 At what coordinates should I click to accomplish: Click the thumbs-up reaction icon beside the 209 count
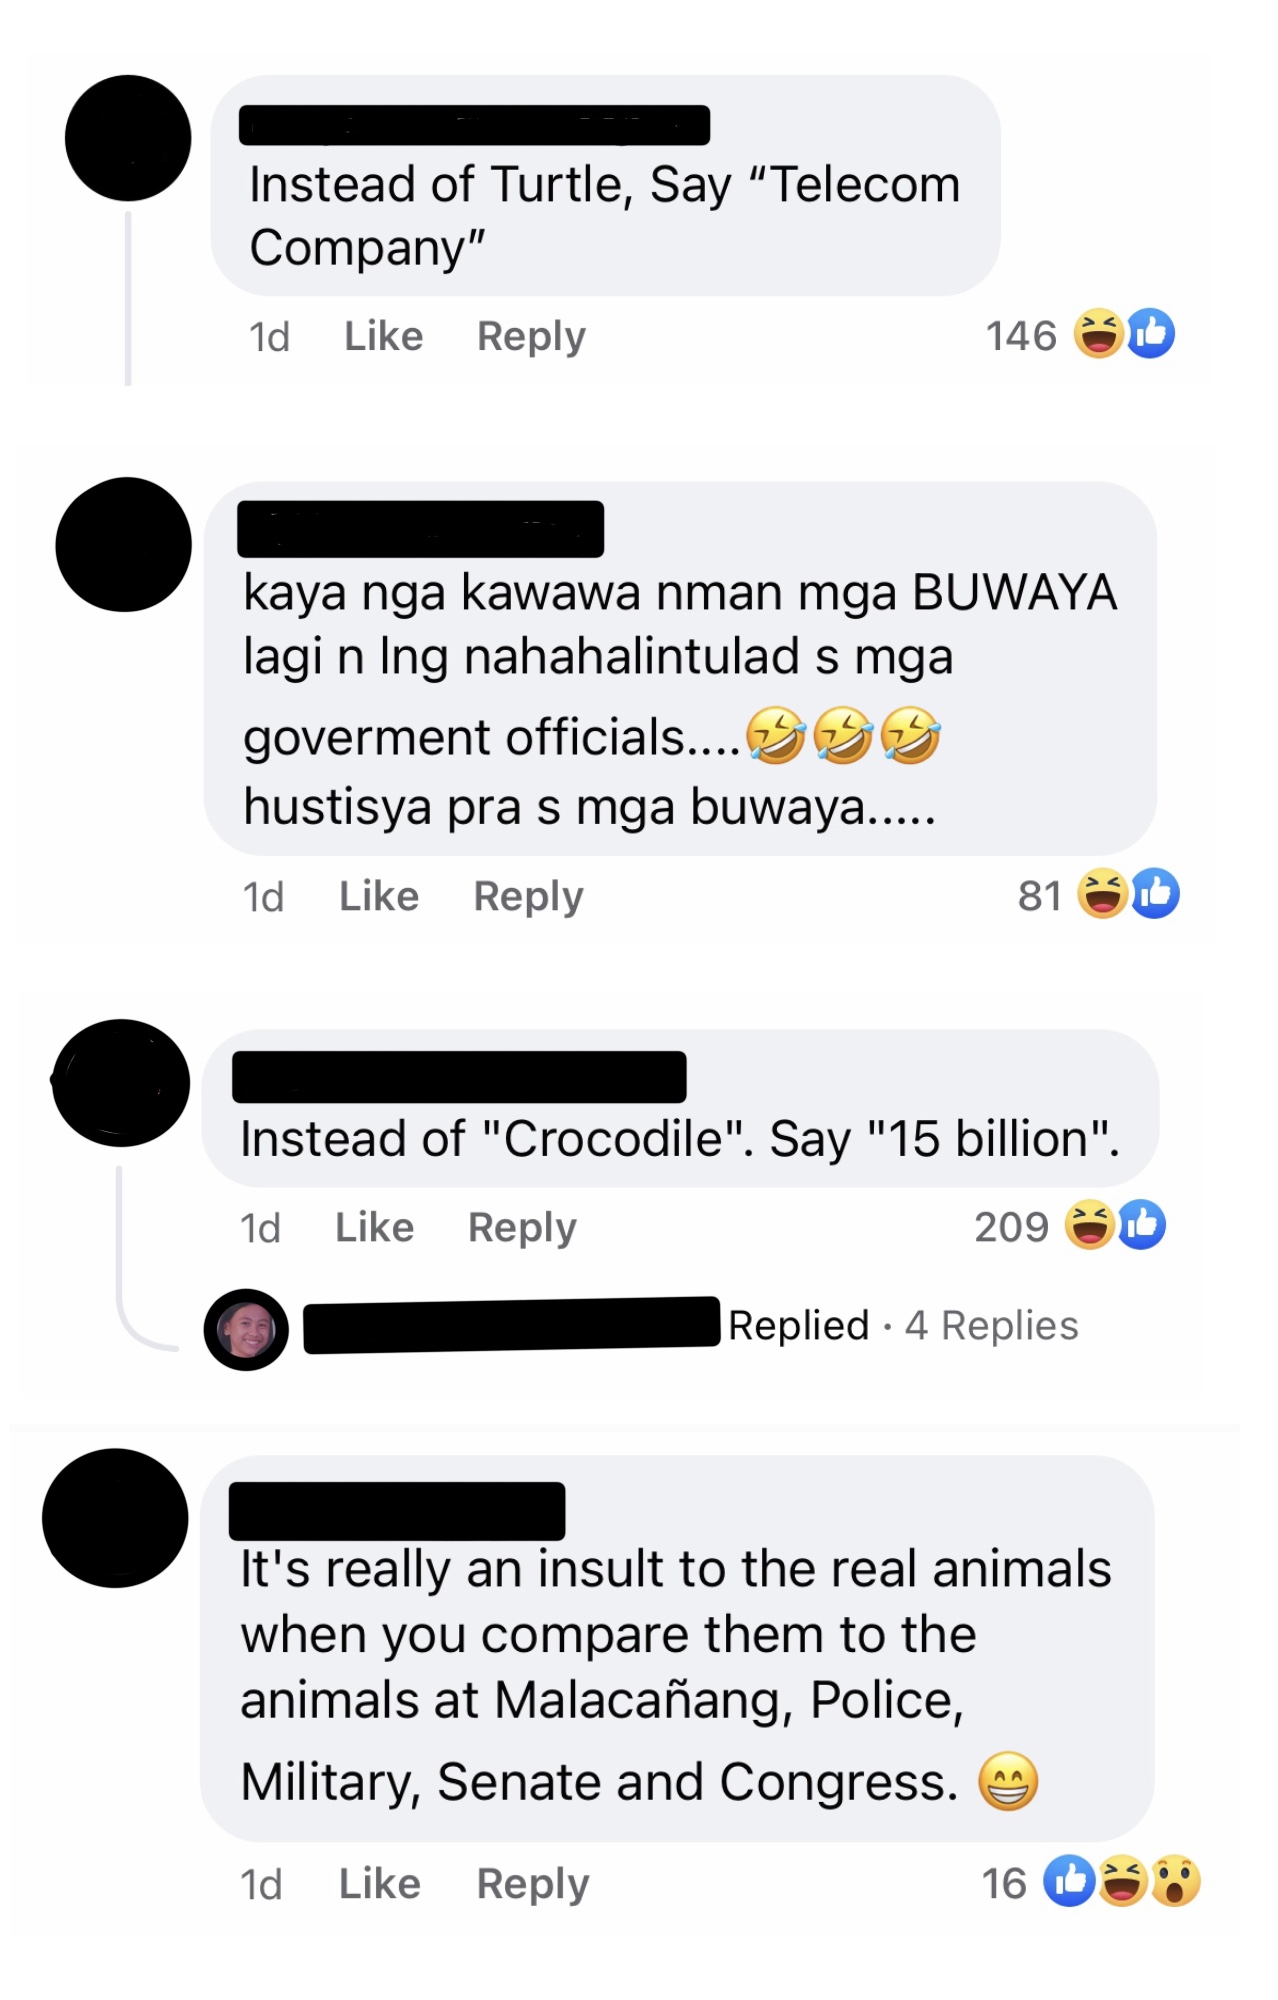point(1141,1225)
